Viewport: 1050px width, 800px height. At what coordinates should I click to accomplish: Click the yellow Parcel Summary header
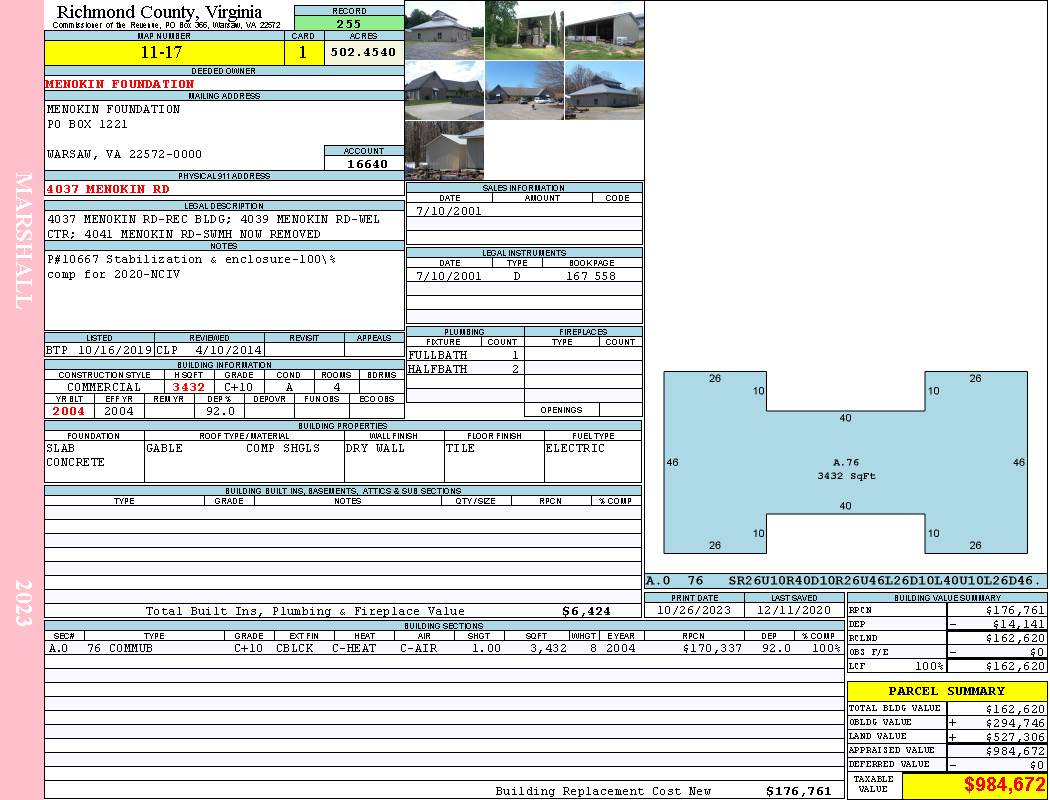pyautogui.click(x=946, y=691)
